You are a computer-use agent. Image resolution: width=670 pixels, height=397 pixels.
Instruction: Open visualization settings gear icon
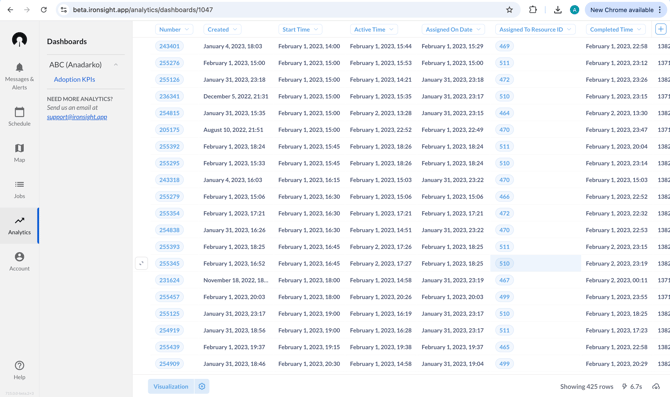(202, 386)
